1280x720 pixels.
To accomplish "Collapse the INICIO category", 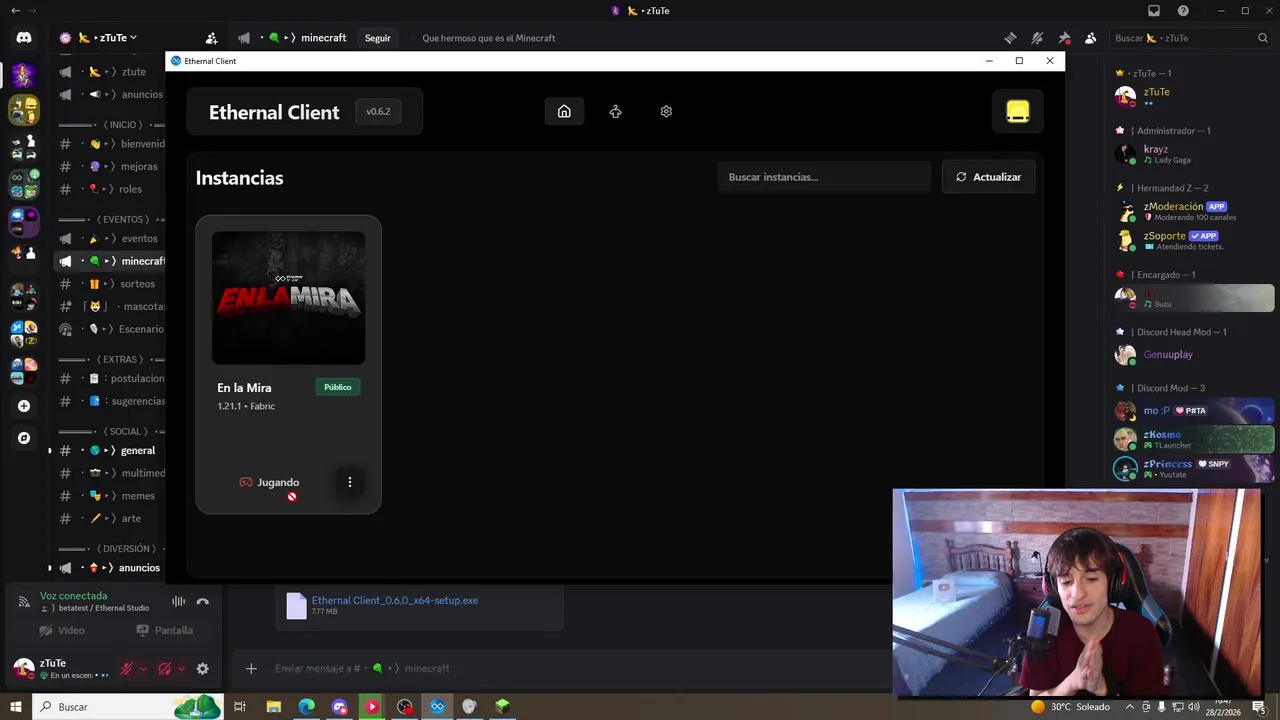I will click(112, 125).
